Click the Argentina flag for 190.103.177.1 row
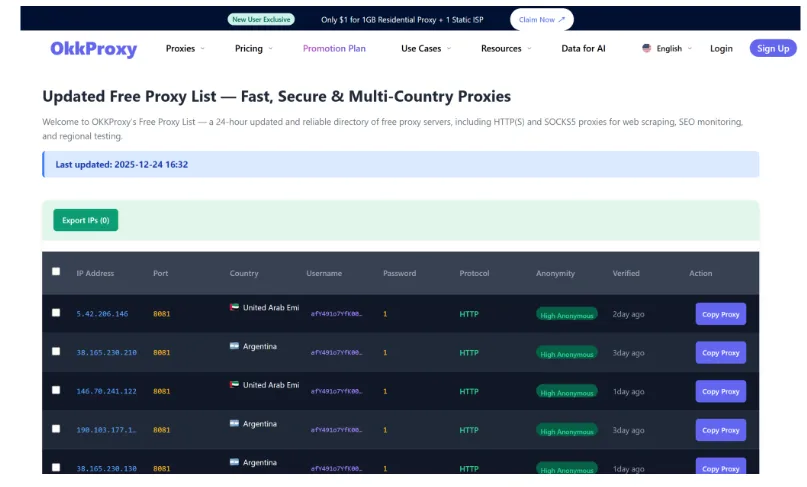Viewport: 807px width, 487px height. 234,423
